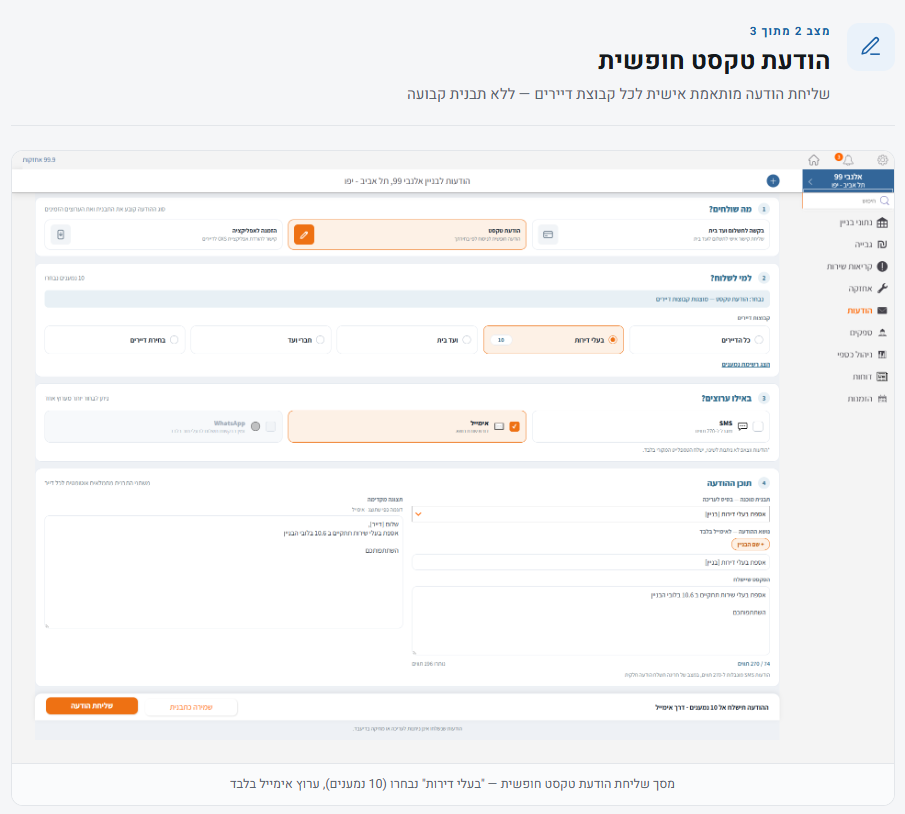Open the template combo box field
This screenshot has height=814, width=905.
click(590, 514)
